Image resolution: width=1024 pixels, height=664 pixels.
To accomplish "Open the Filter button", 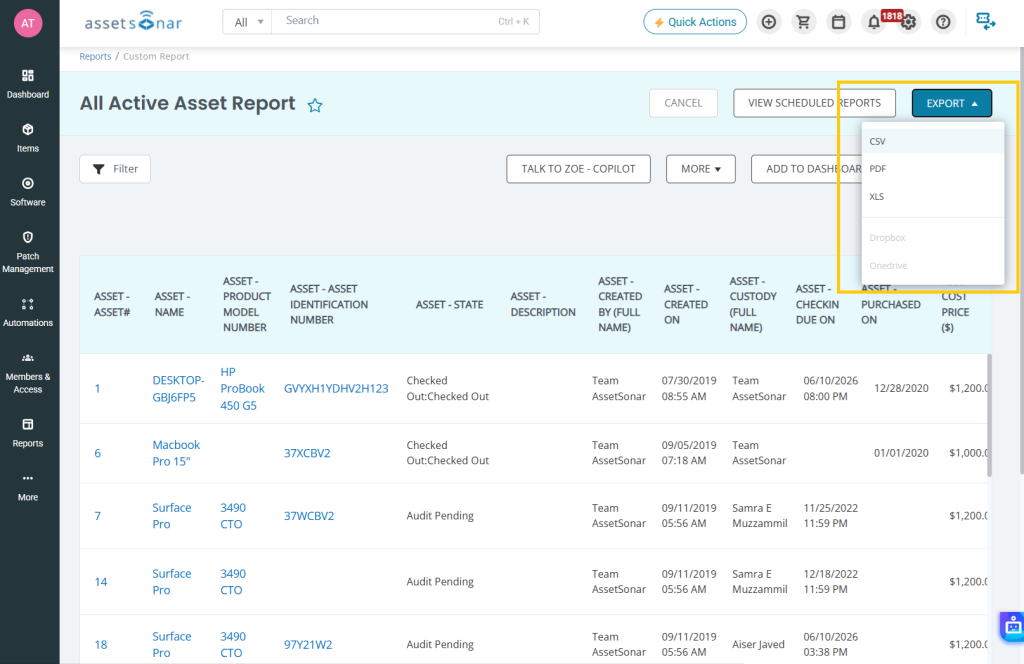I will pos(115,169).
